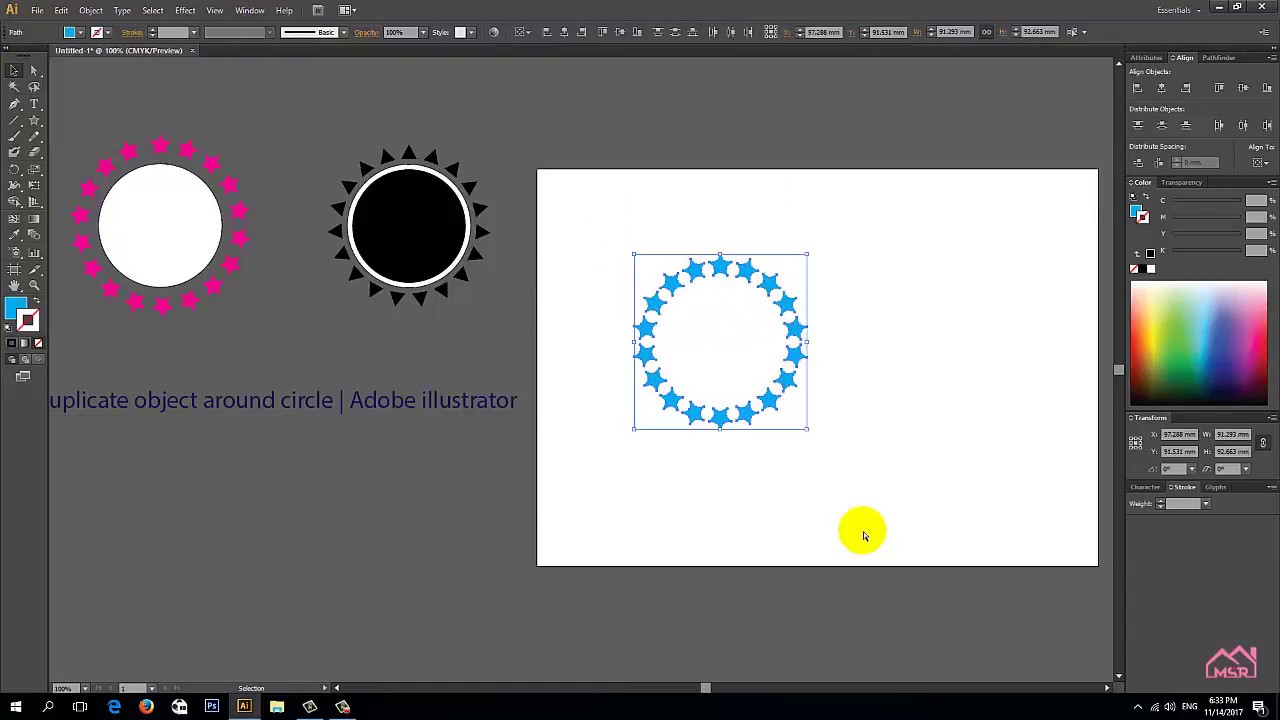Open the Window menu
The image size is (1280, 720).
[x=250, y=10]
